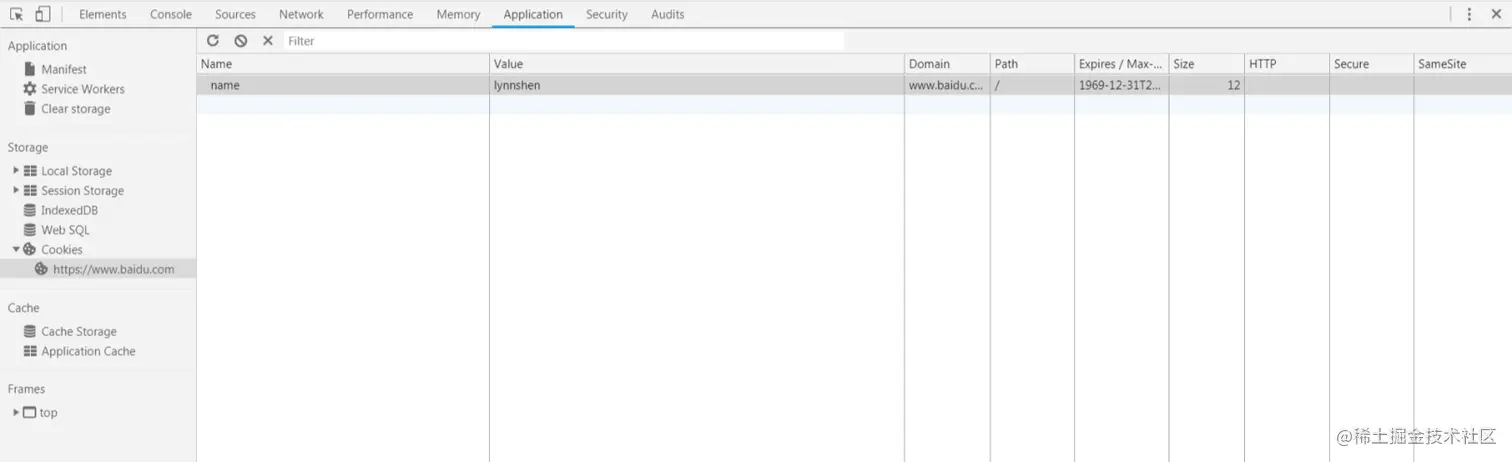The height and width of the screenshot is (462, 1512).
Task: Click the domain cell www.baidu.c...
Action: click(947, 85)
